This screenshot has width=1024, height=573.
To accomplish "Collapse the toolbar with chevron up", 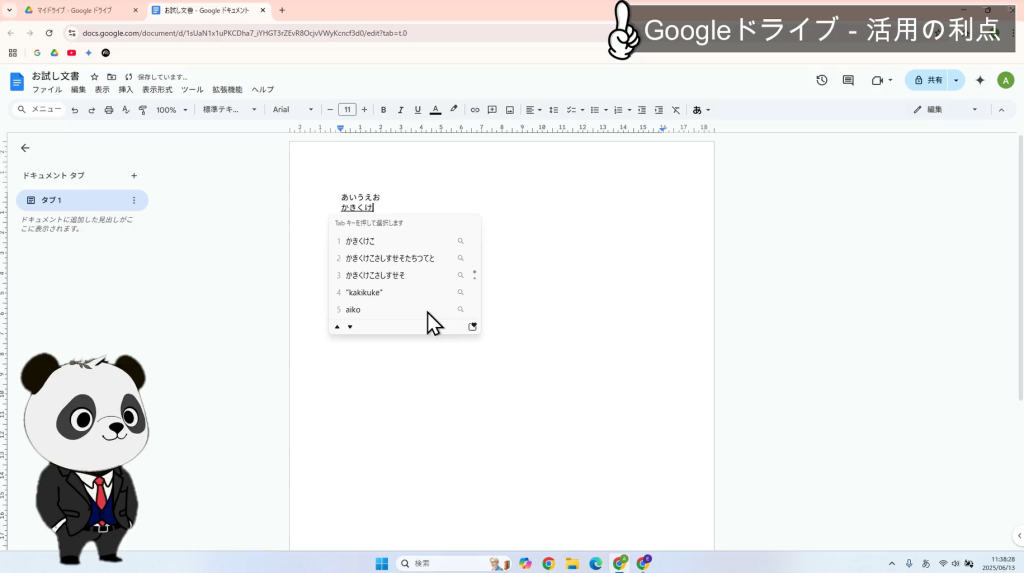I will pos(1001,110).
